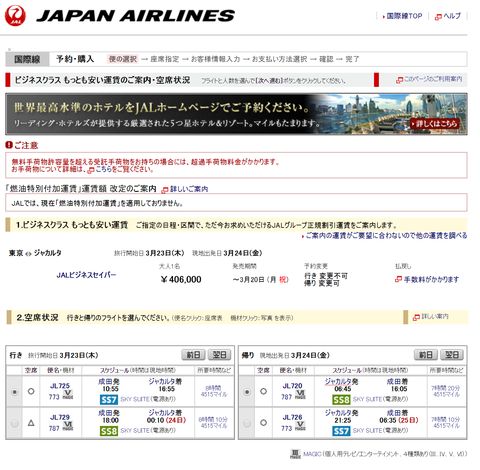
Task: Click the MAGIC V icon for JL726
Action: (300, 426)
